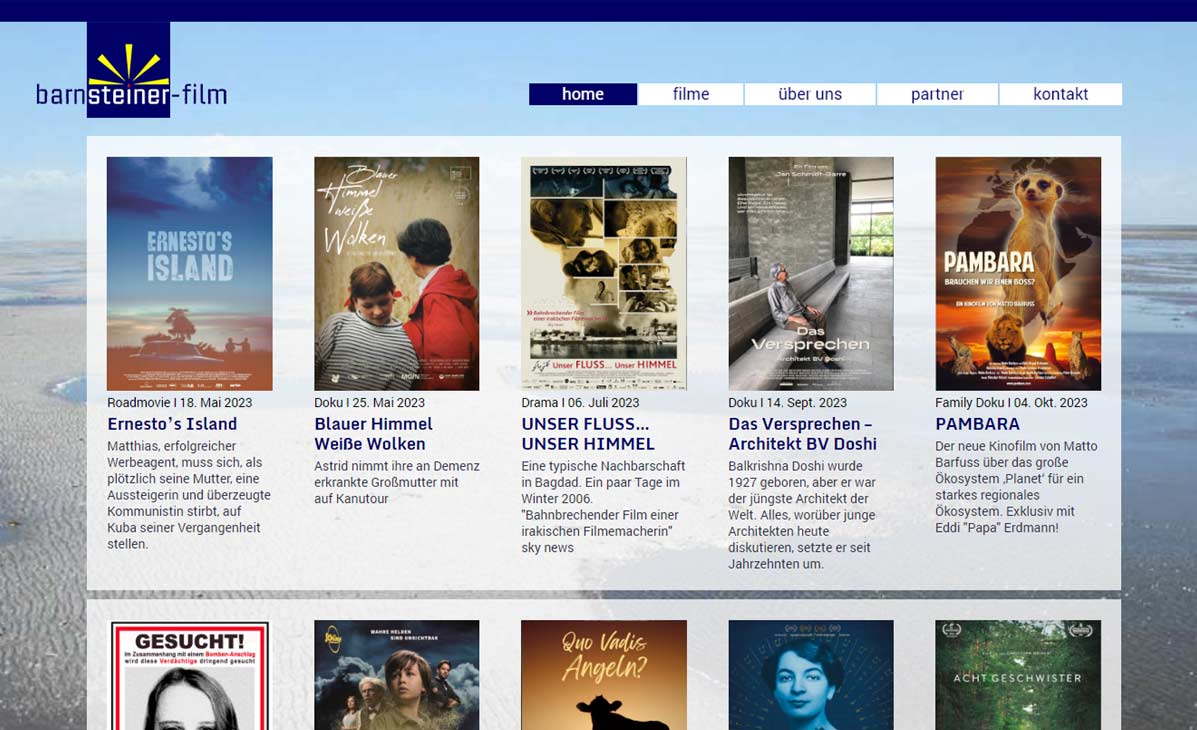Open the über uns page

click(810, 94)
